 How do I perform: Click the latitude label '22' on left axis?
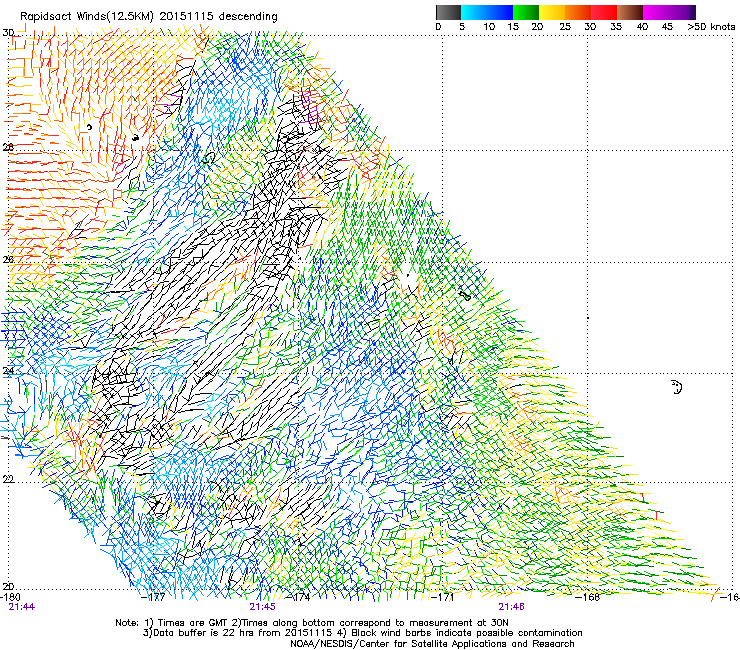coord(8,479)
